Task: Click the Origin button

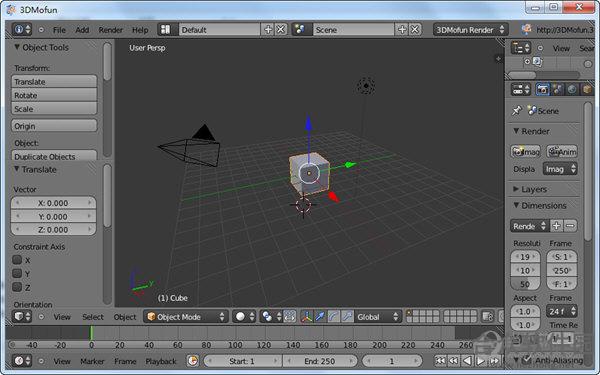Action: [x=54, y=126]
